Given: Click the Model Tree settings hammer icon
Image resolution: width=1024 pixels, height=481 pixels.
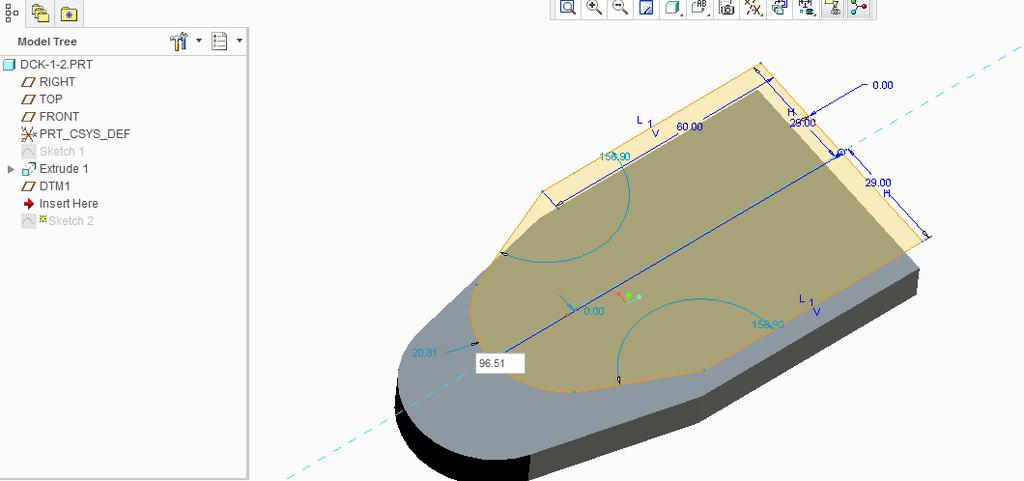Looking at the screenshot, I should click(x=179, y=41).
